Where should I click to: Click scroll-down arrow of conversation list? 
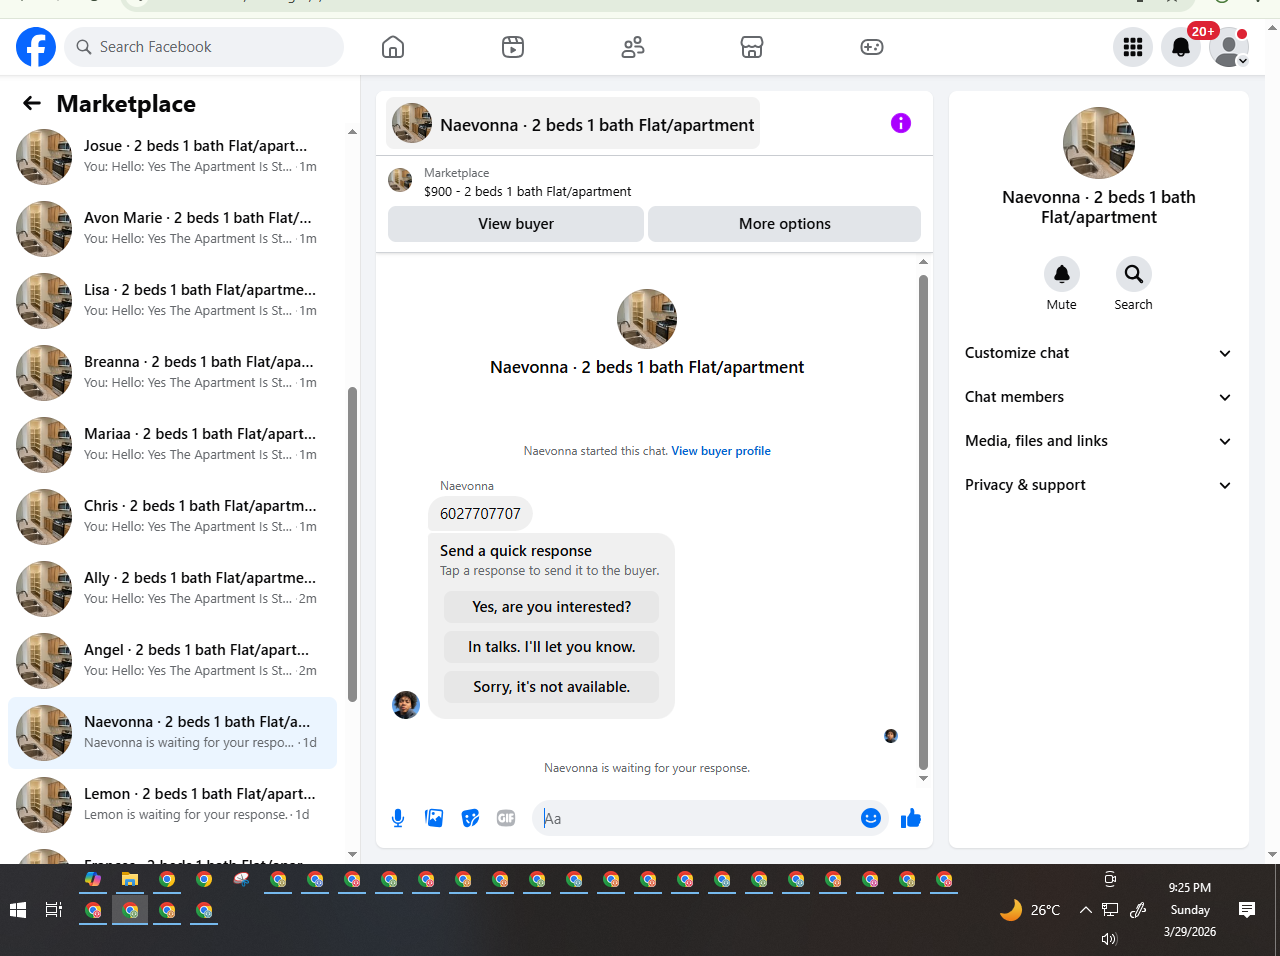tap(352, 855)
